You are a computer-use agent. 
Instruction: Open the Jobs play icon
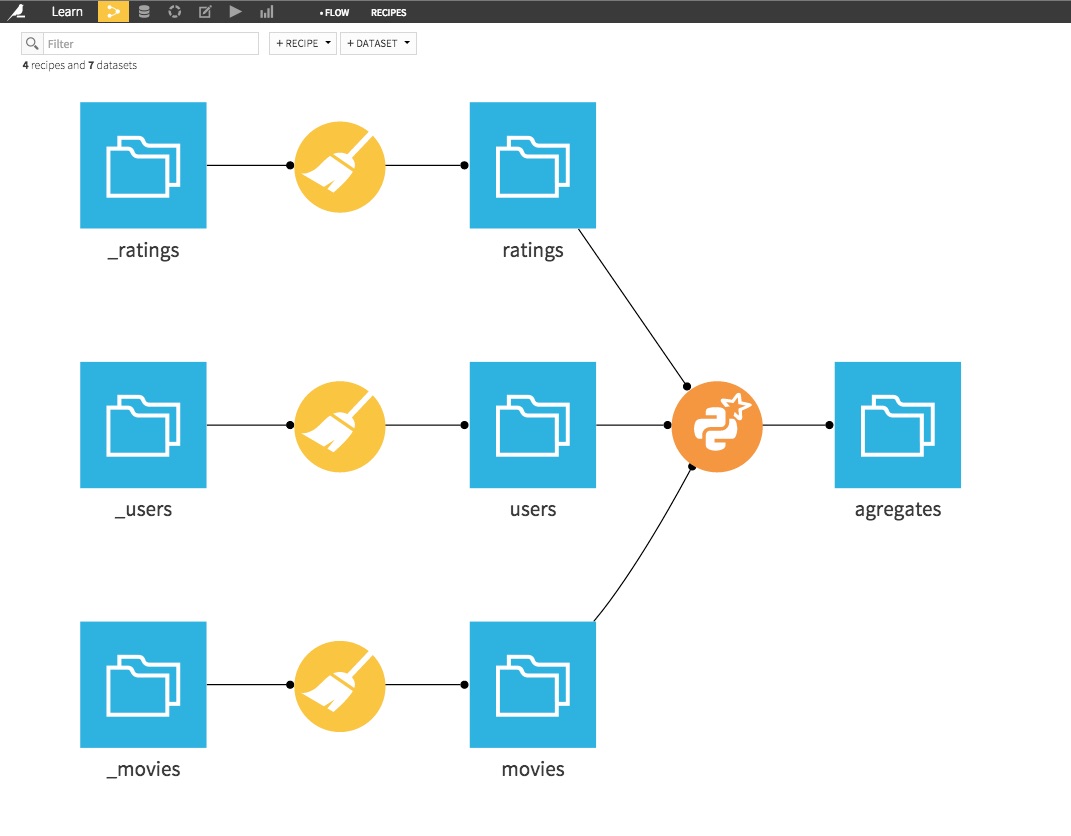235,12
